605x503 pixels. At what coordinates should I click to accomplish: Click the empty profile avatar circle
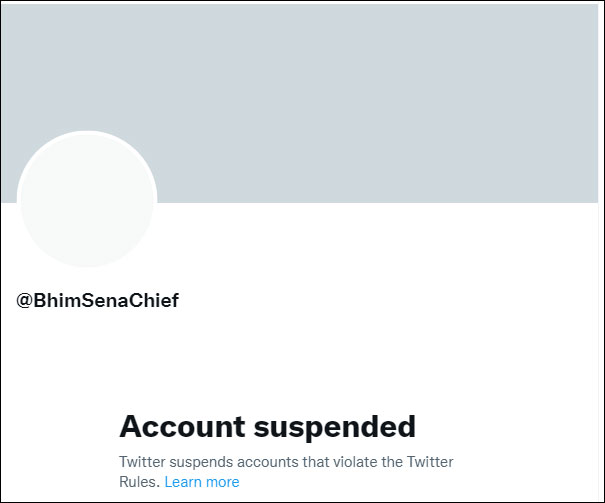[x=87, y=200]
